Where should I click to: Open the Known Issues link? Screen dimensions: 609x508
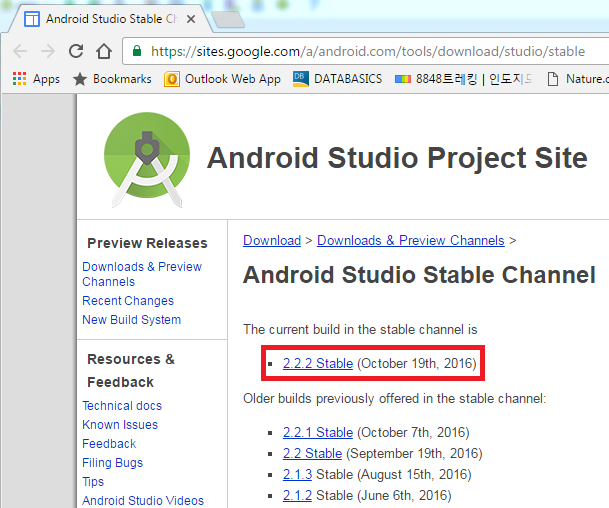(x=120, y=424)
